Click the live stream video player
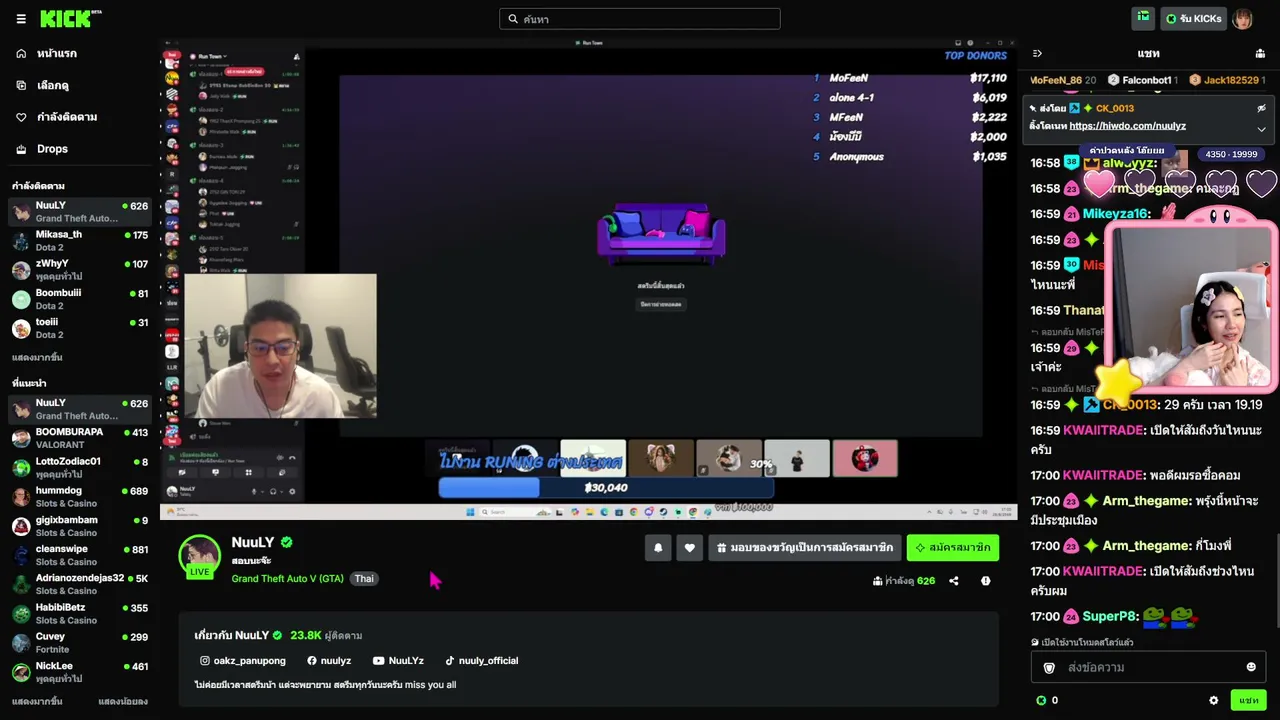Image resolution: width=1280 pixels, height=720 pixels. click(589, 279)
